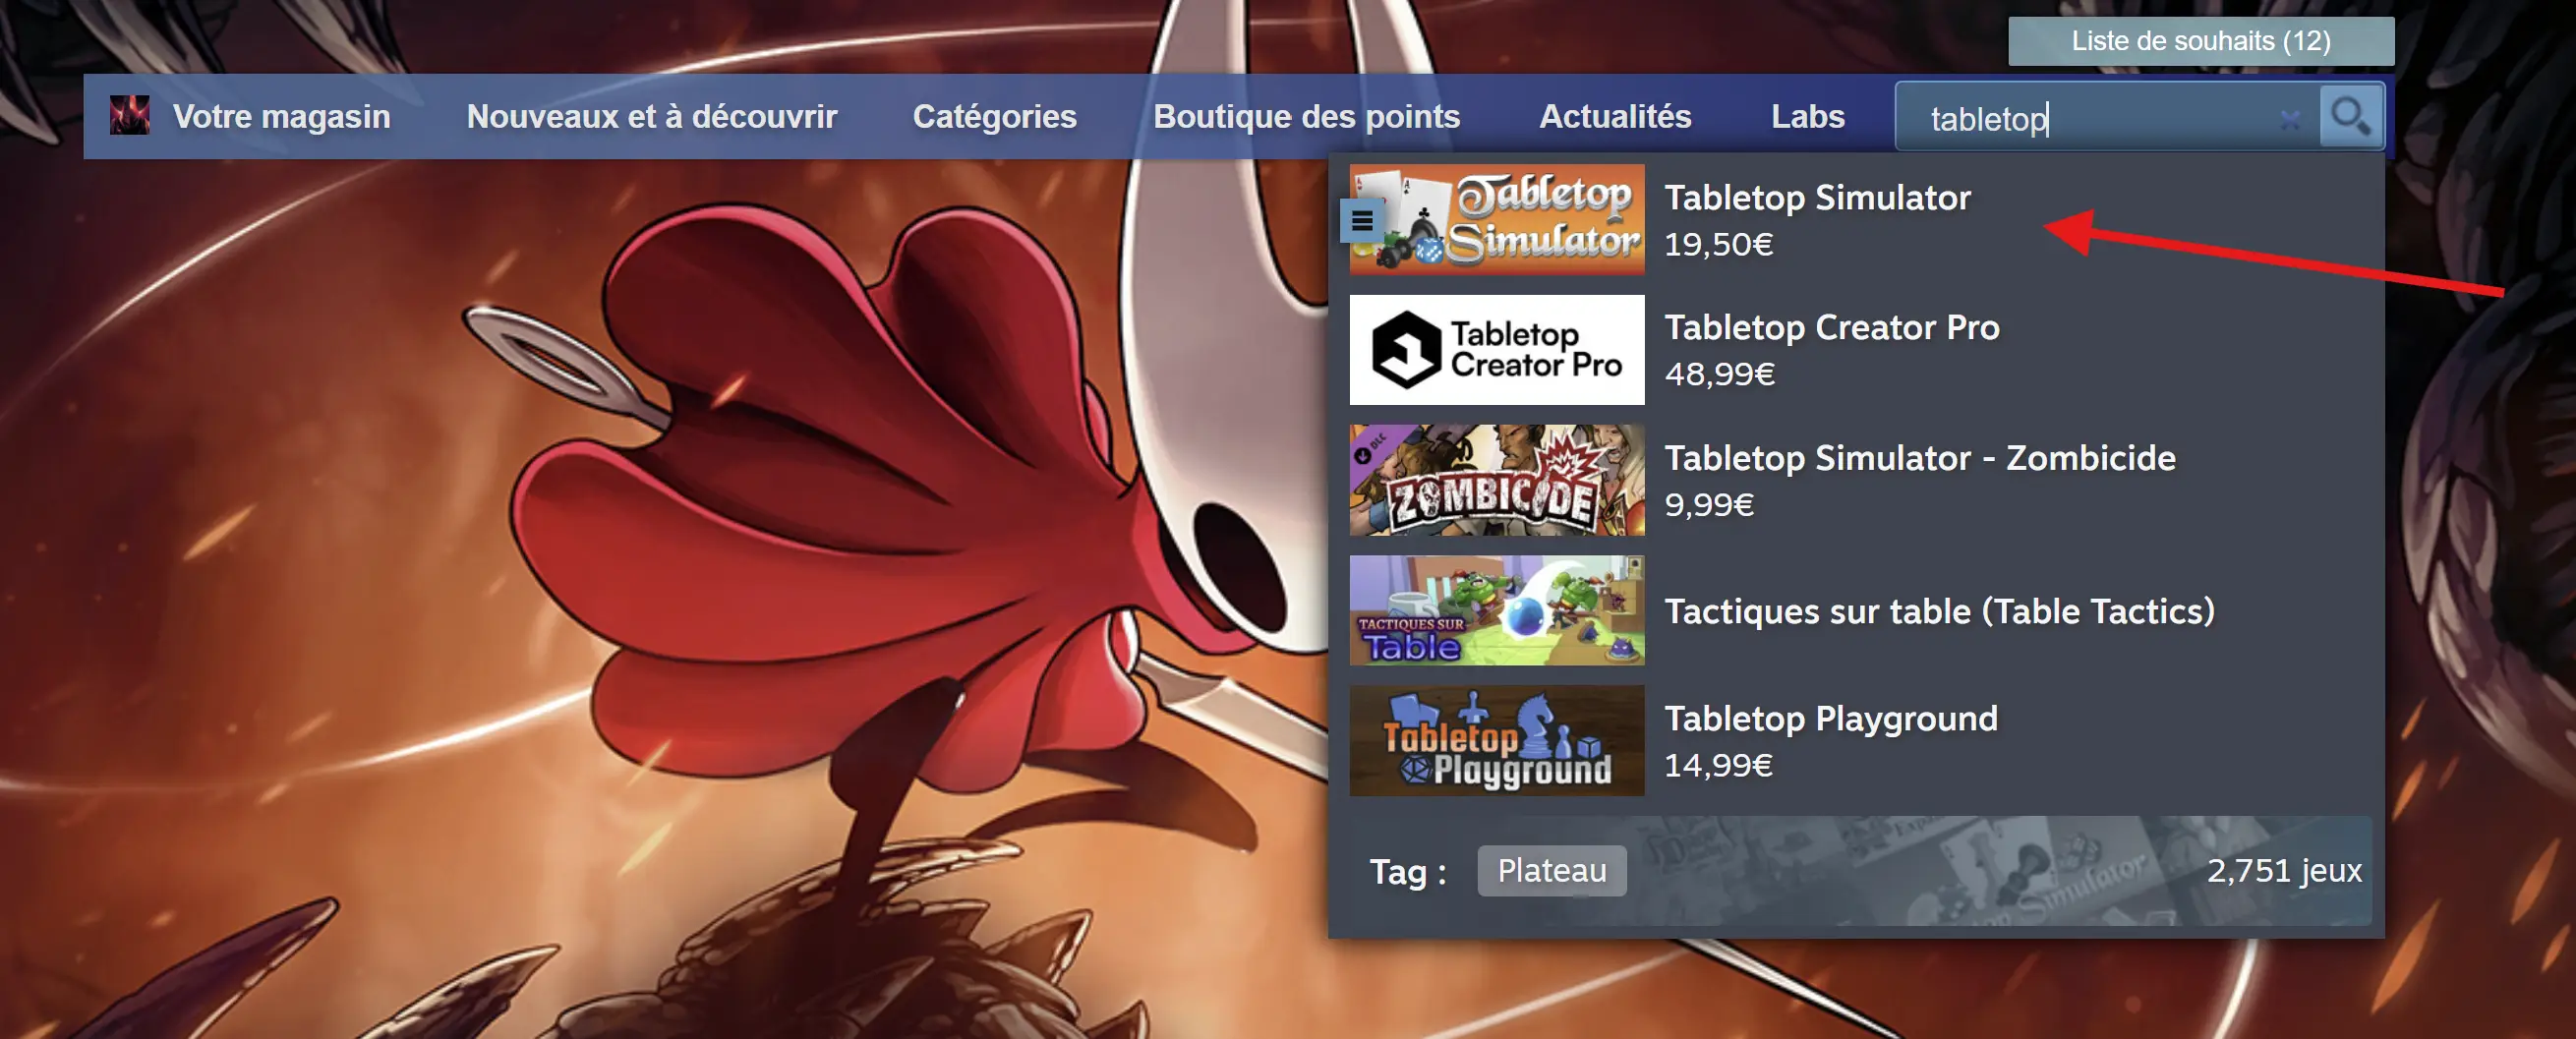Expand Nouveaux et à découvrir menu
2576x1039 pixels.
click(x=651, y=117)
